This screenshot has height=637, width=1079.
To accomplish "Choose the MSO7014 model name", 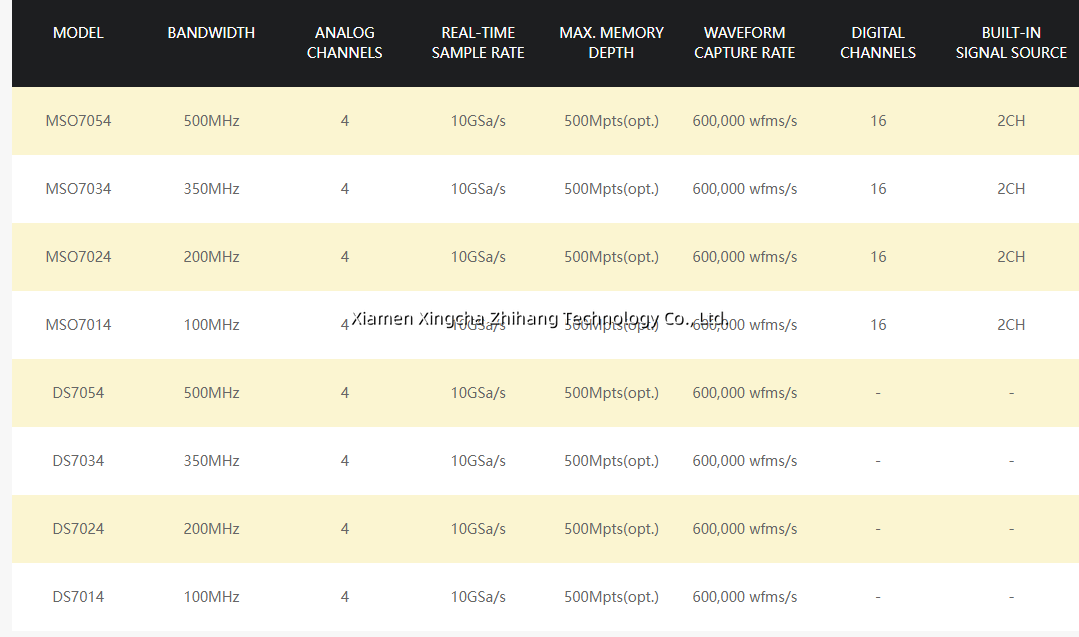I will click(x=78, y=325).
